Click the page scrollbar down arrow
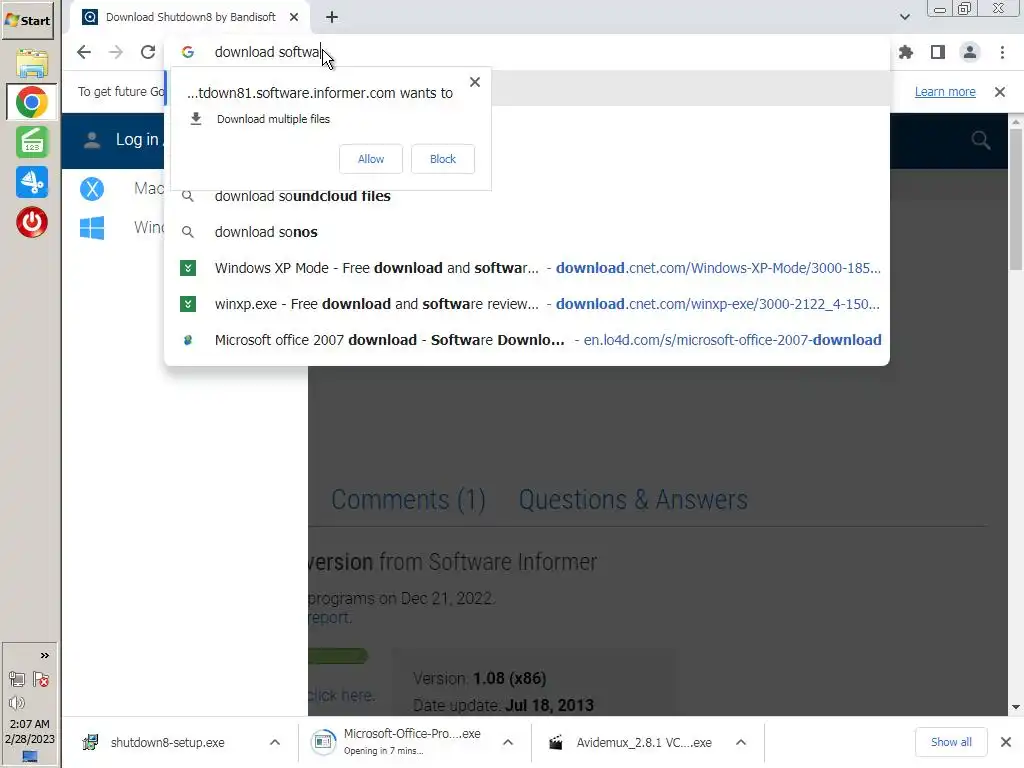The height and width of the screenshot is (768, 1024). click(1016, 707)
